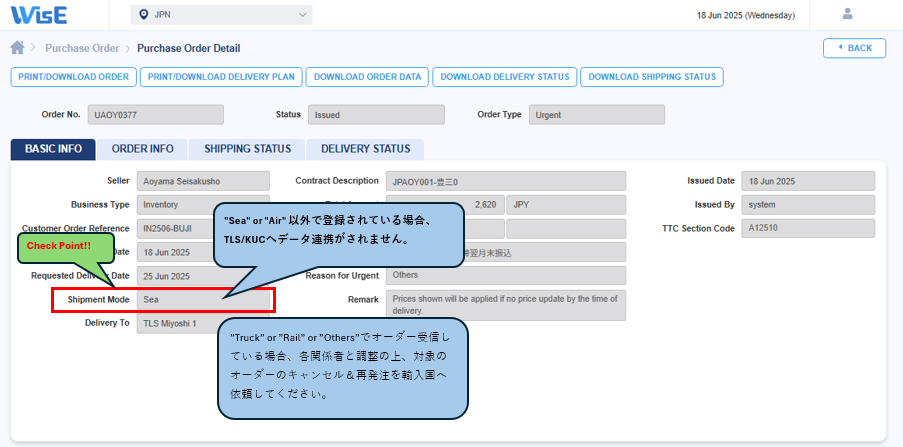The image size is (903, 447).
Task: Click Download Delivery Status button
Action: point(505,77)
